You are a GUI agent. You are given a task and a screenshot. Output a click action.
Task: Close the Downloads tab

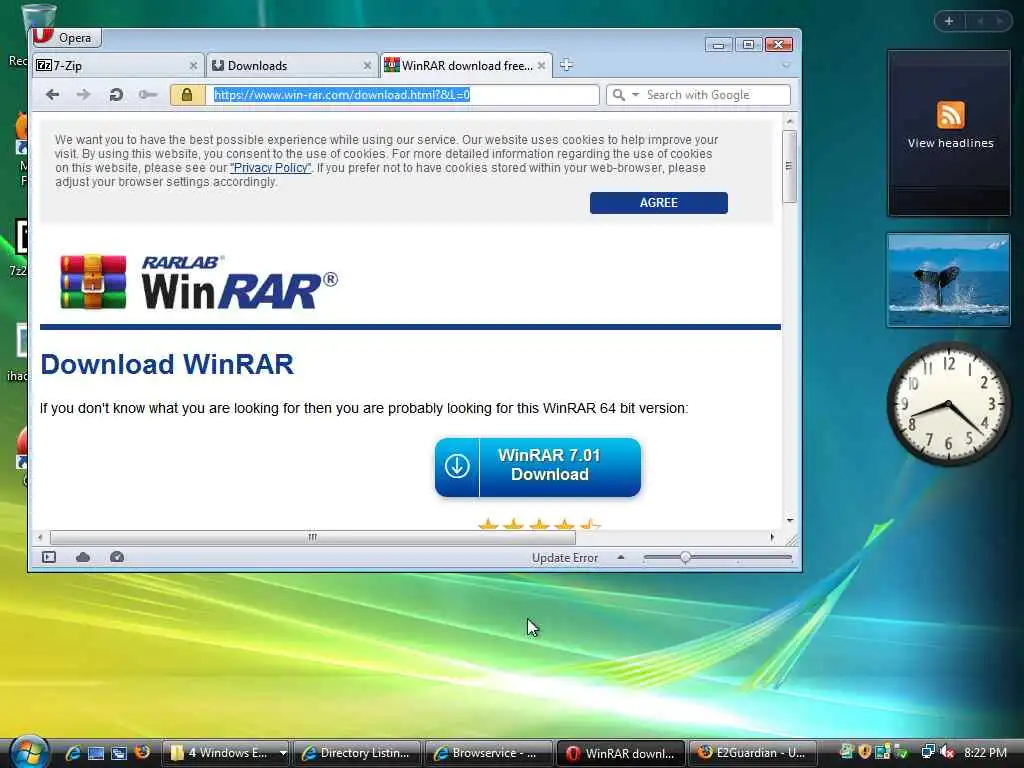367,65
